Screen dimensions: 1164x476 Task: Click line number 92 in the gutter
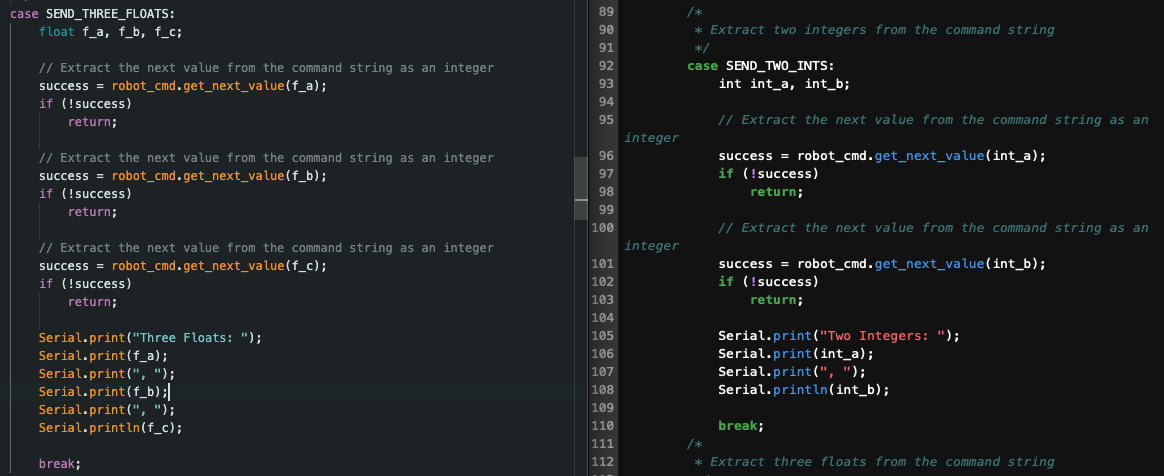(x=604, y=66)
